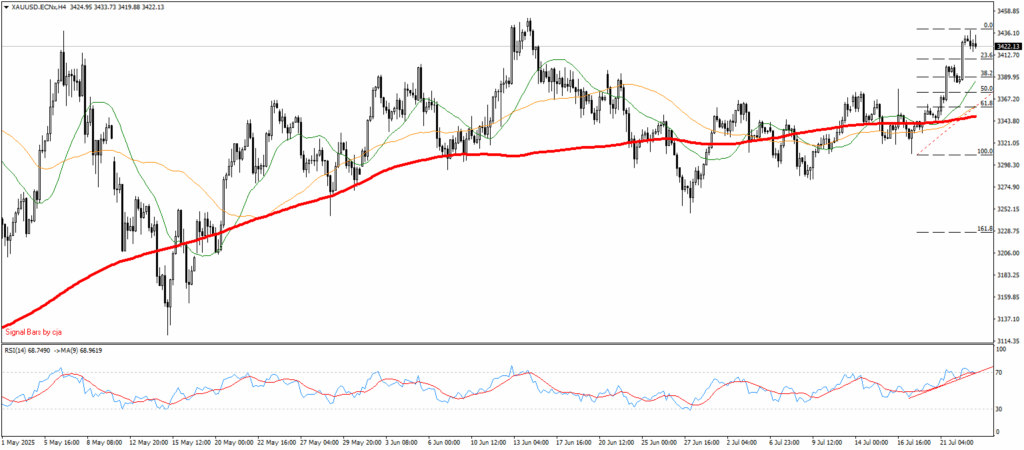
Task: Click the 61.8 Fibonacci level label
Action: pos(985,102)
